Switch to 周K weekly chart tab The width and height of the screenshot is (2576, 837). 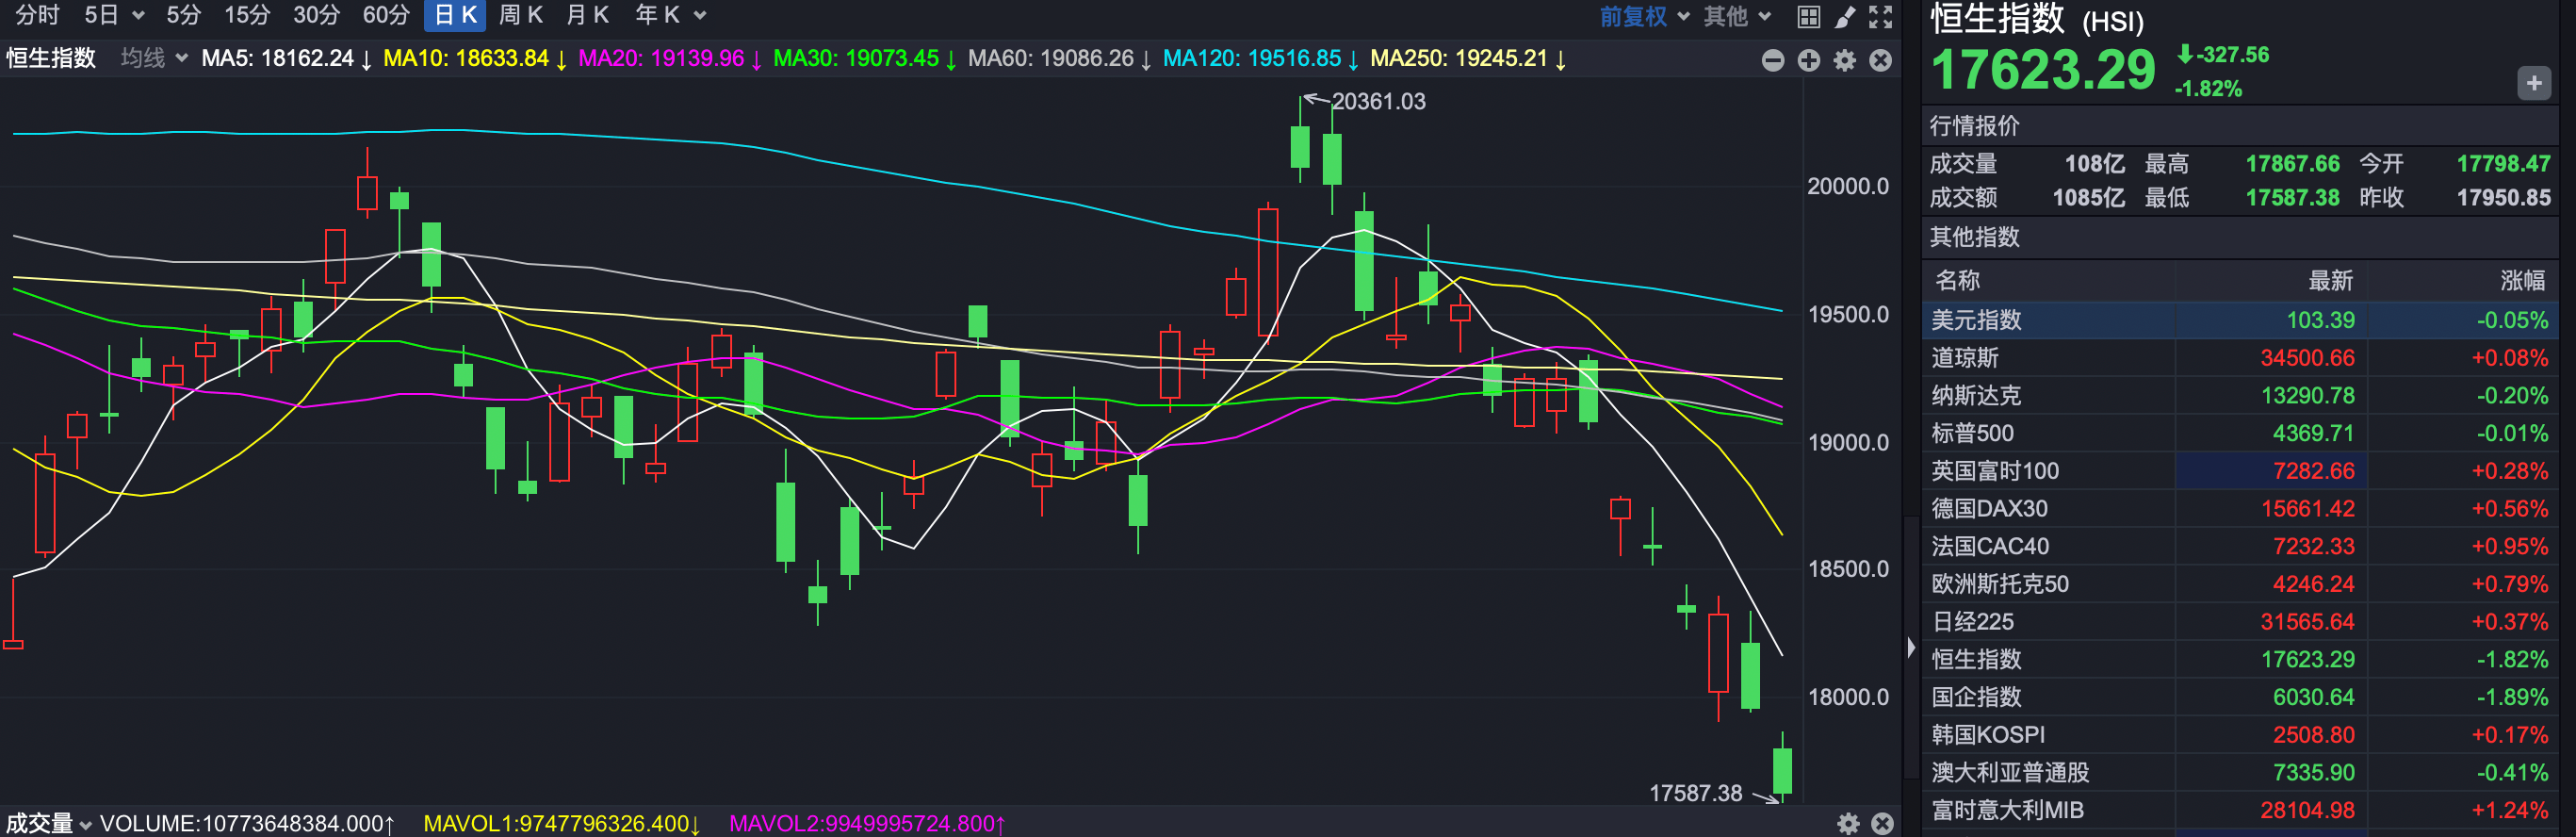tap(520, 15)
